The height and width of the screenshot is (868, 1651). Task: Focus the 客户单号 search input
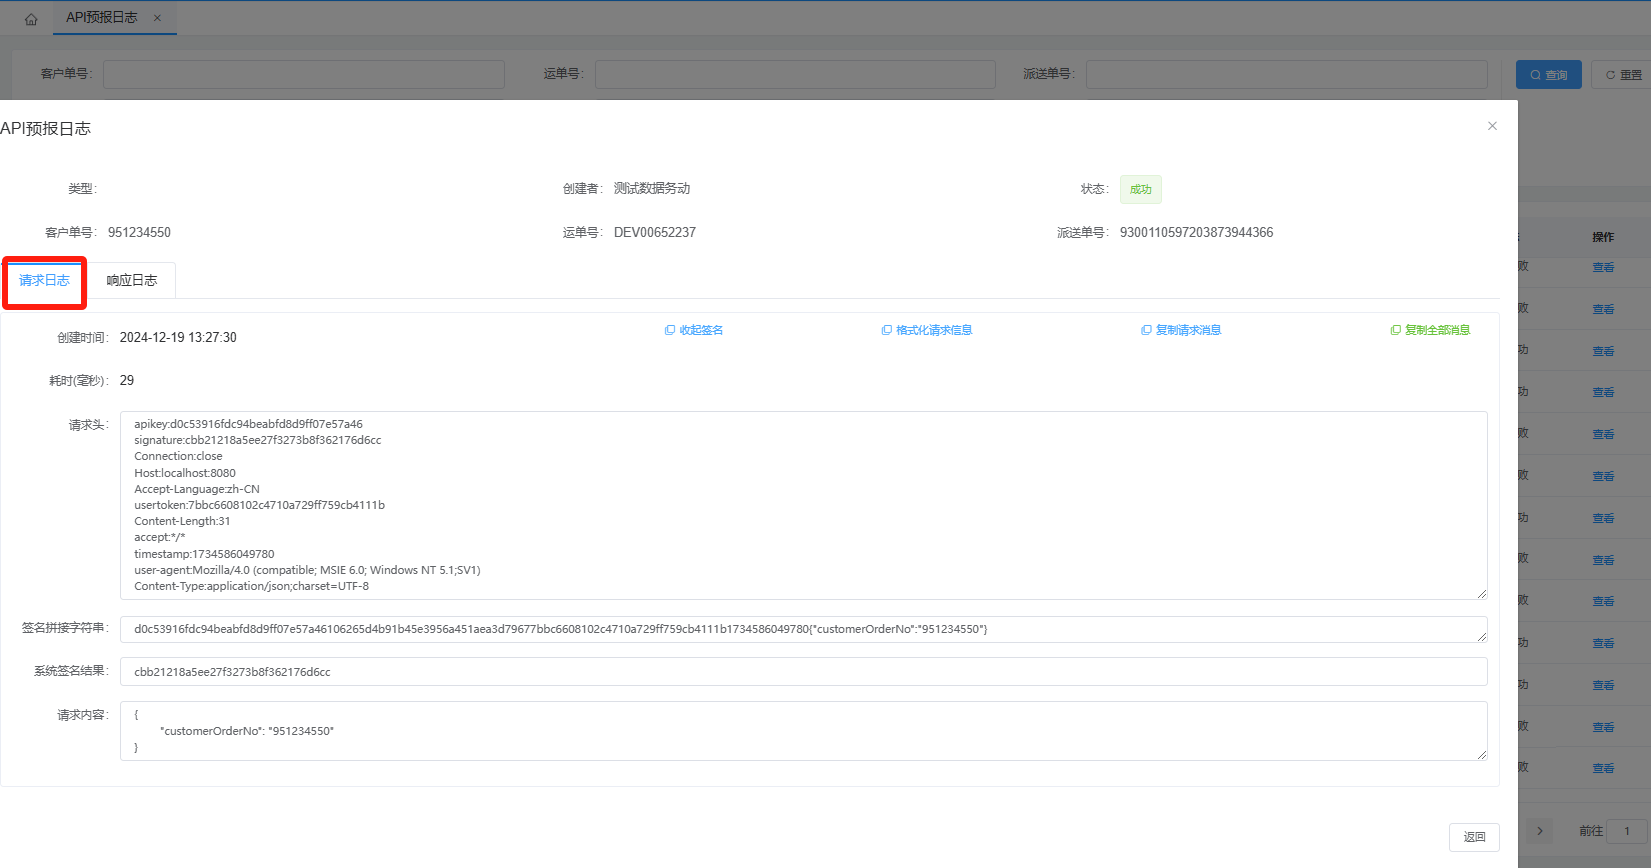tap(304, 74)
